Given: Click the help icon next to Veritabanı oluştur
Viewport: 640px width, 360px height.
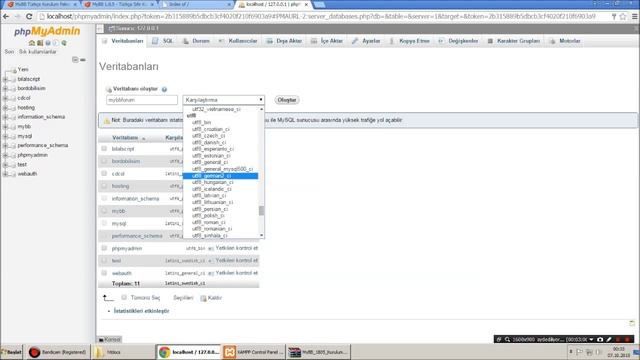Looking at the screenshot, I should [x=164, y=89].
